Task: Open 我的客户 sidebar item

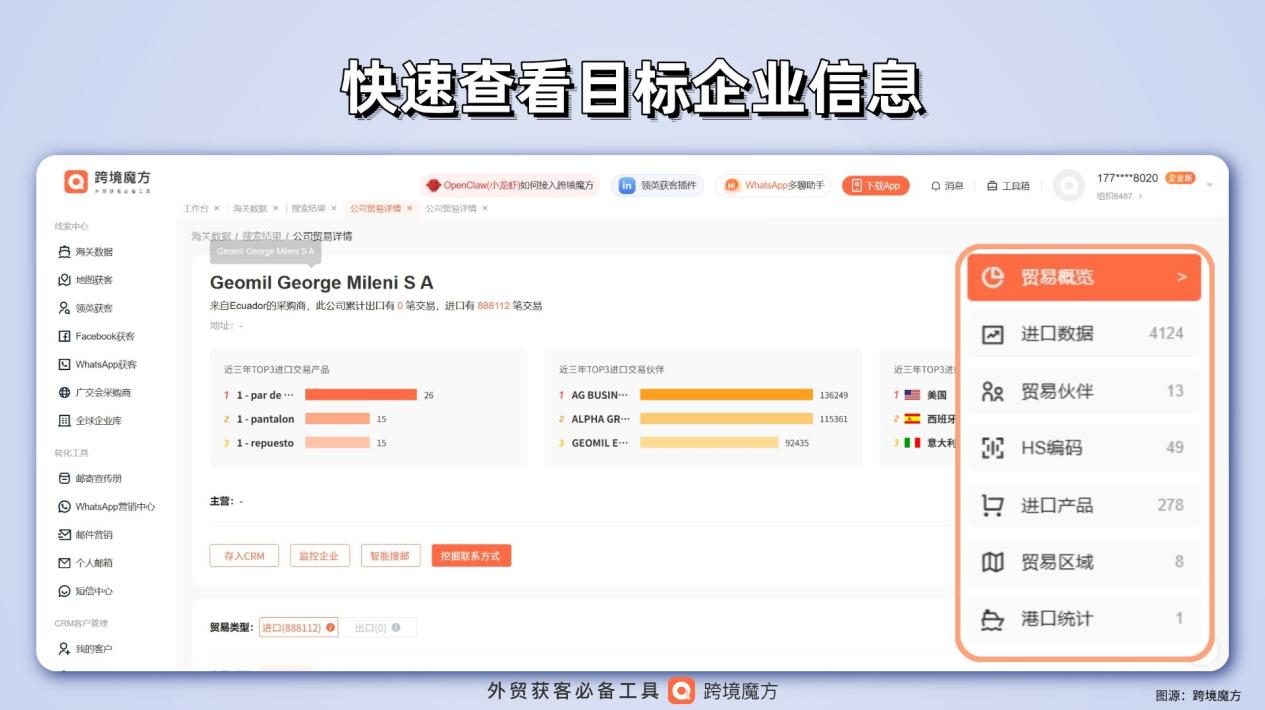Action: coord(86,648)
